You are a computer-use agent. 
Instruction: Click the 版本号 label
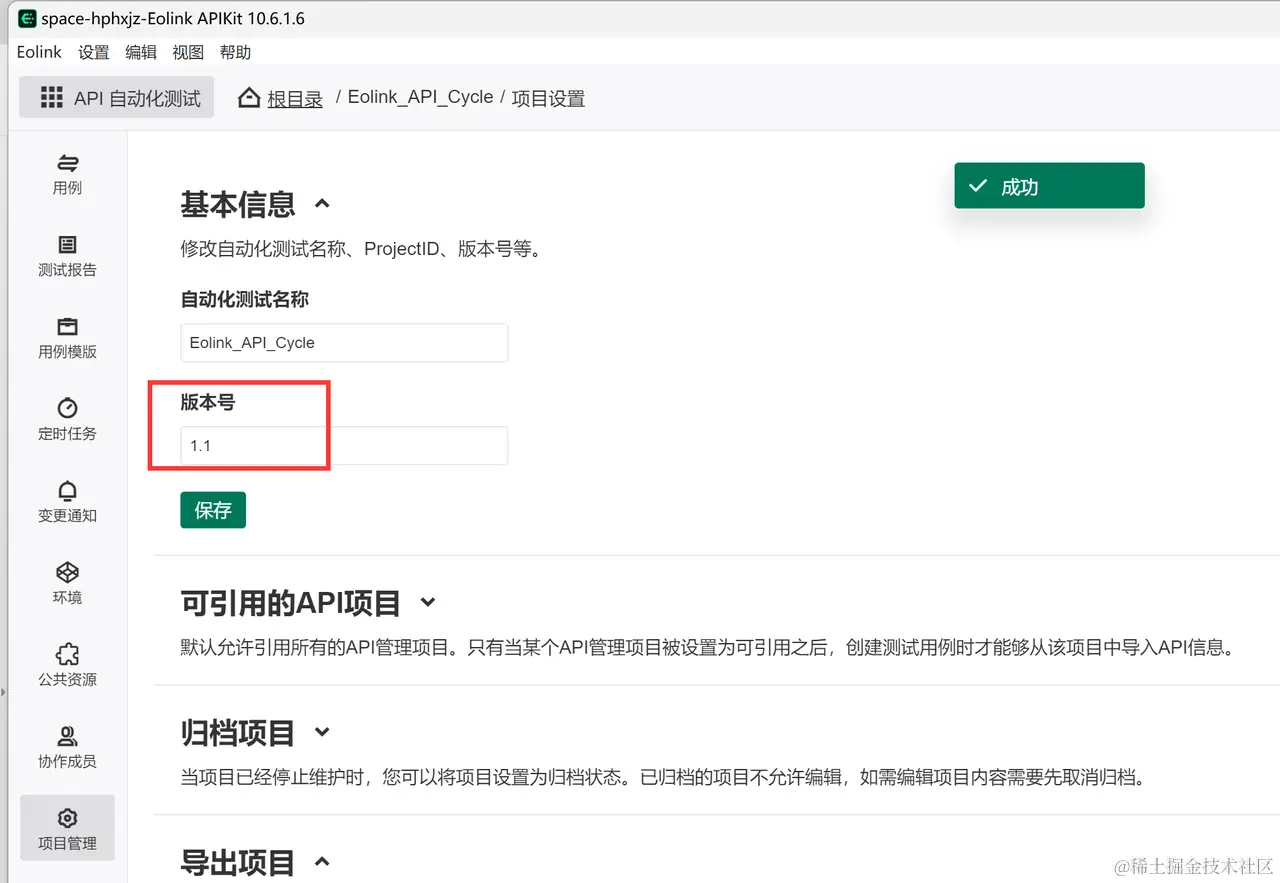pos(208,402)
